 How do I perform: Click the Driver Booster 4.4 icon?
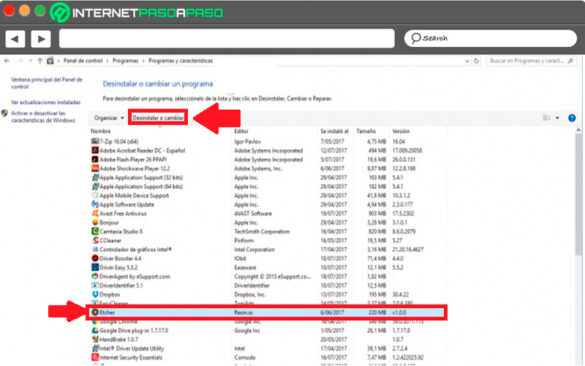click(x=95, y=258)
